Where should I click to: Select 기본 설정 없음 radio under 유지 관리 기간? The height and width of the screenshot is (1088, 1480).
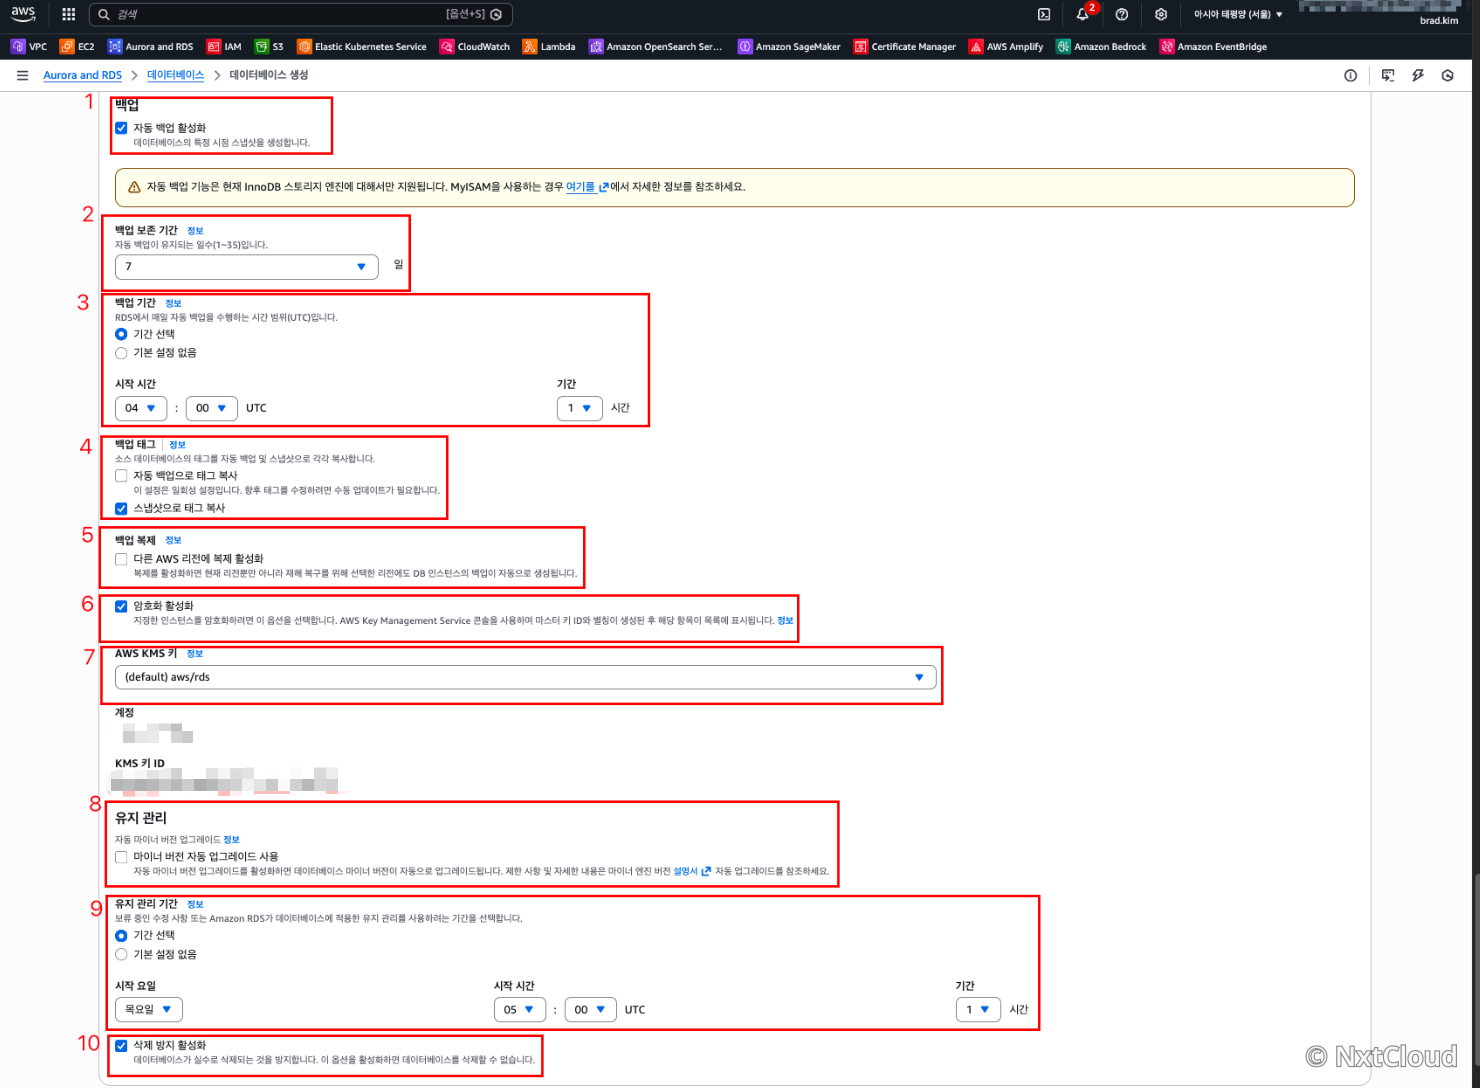tap(121, 955)
